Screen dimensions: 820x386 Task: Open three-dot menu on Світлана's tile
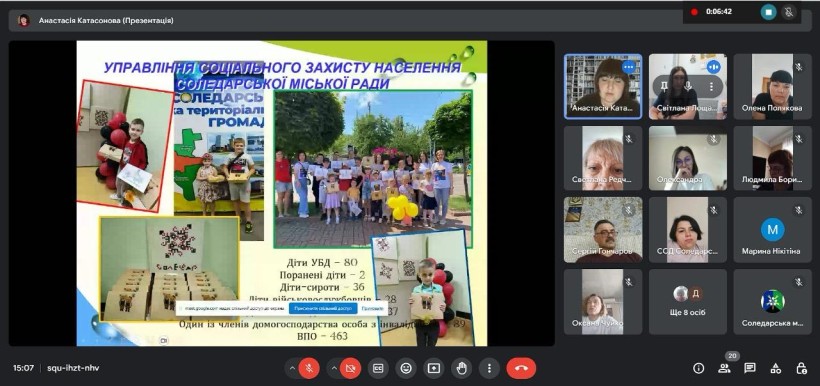point(711,86)
